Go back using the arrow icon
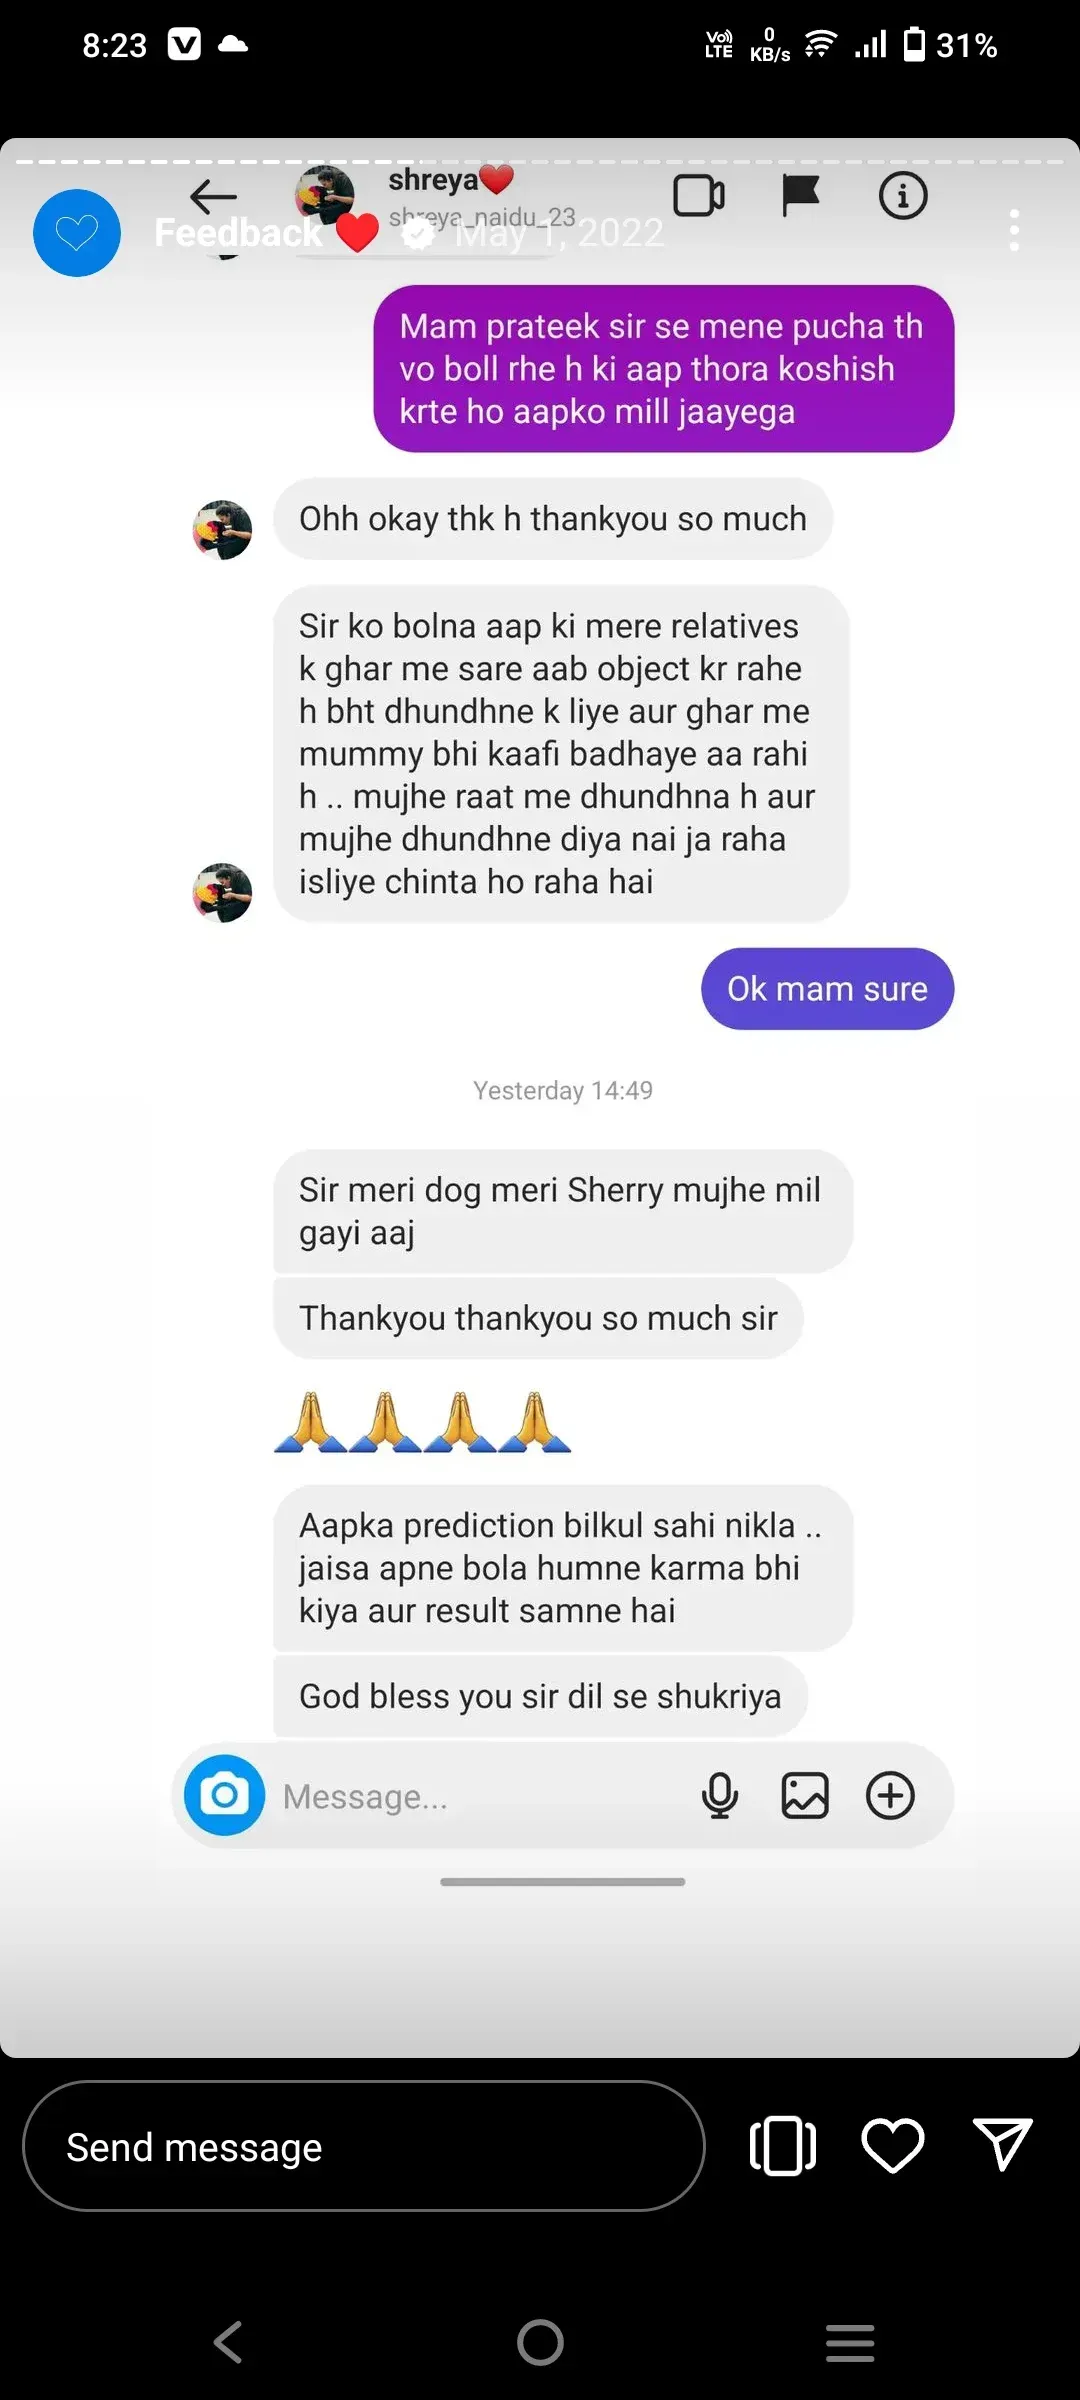1080x2400 pixels. tap(213, 197)
